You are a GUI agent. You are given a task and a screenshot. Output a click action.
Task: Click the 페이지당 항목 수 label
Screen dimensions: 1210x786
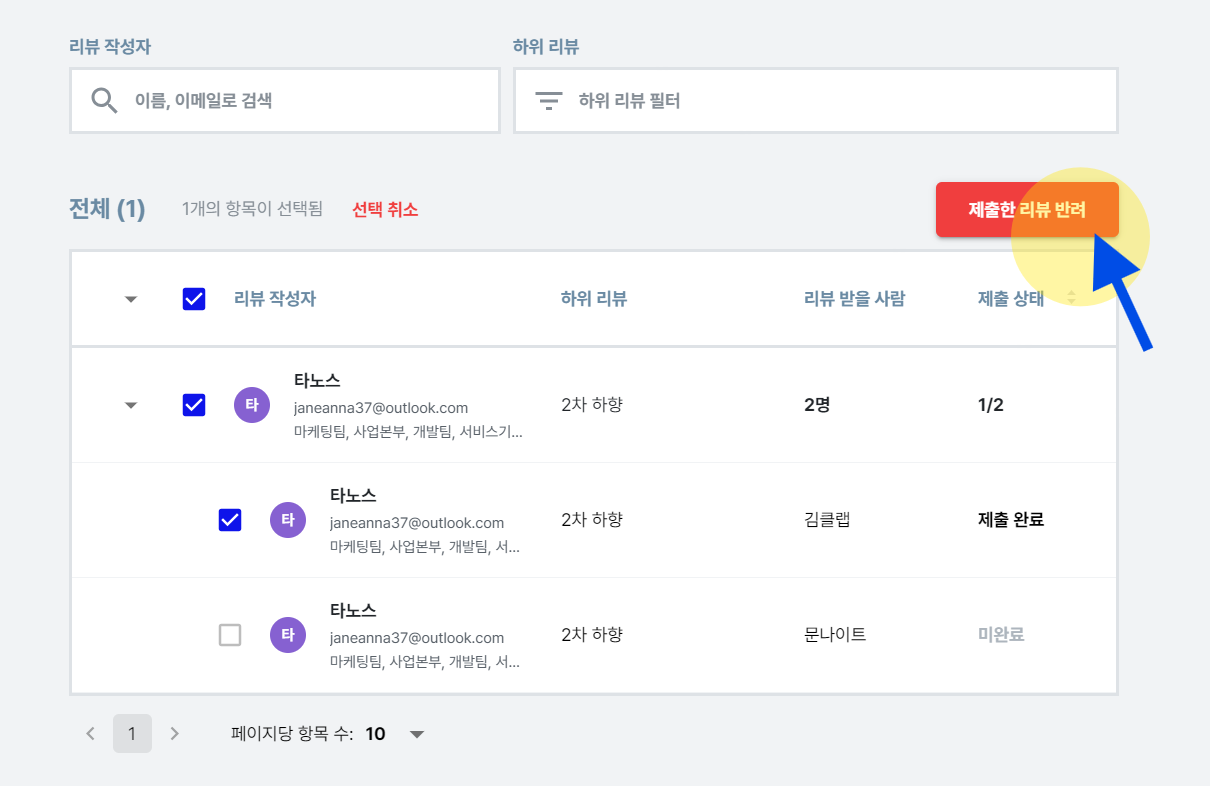[292, 734]
